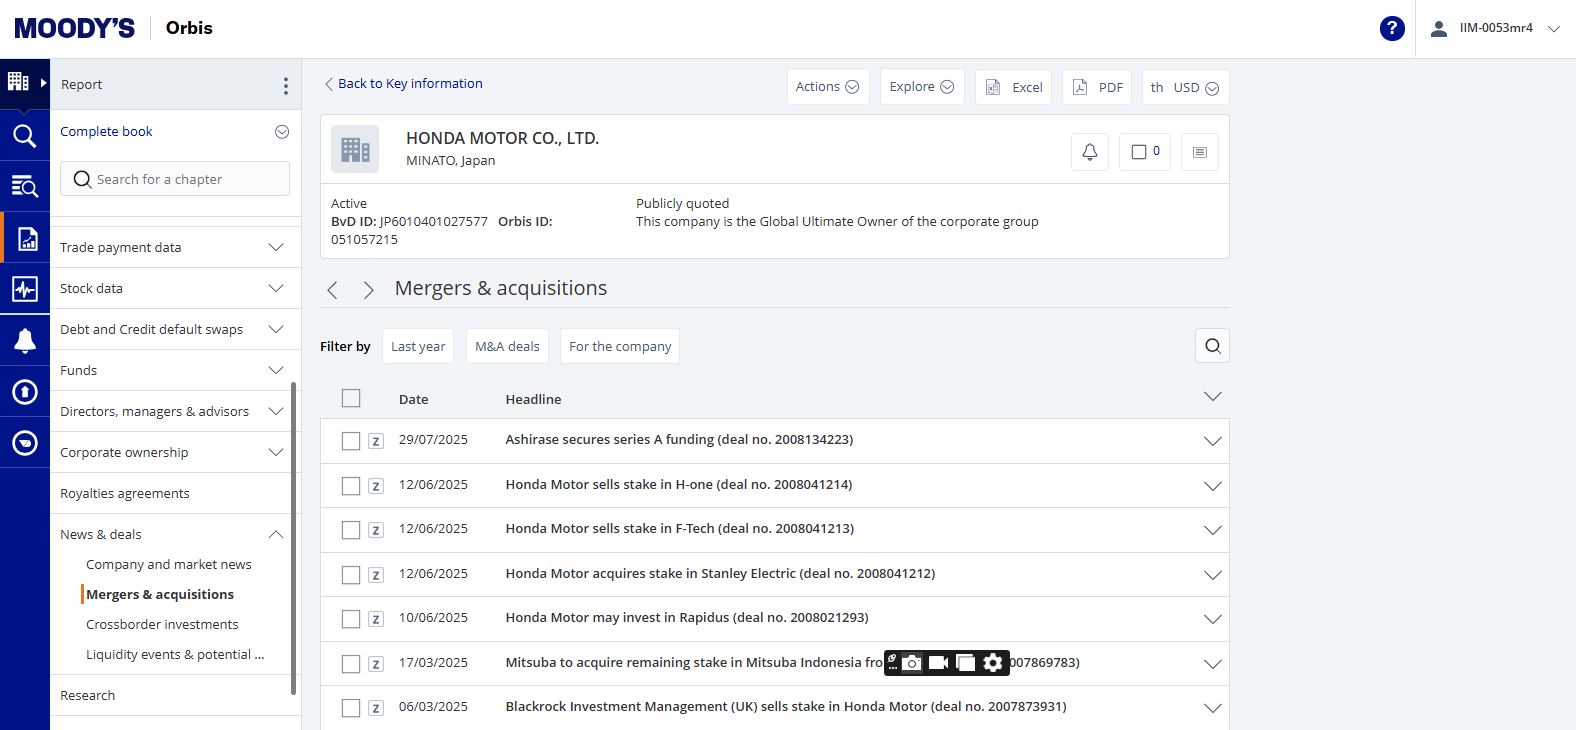Viewport: 1576px width, 730px height.
Task: Go to next report section arrow
Action: (368, 290)
